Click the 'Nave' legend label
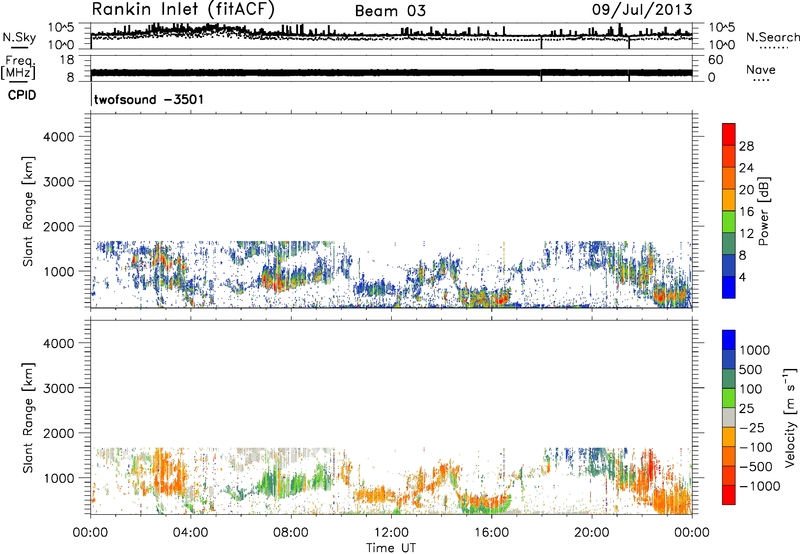Viewport: 800px width, 554px height. (761, 70)
